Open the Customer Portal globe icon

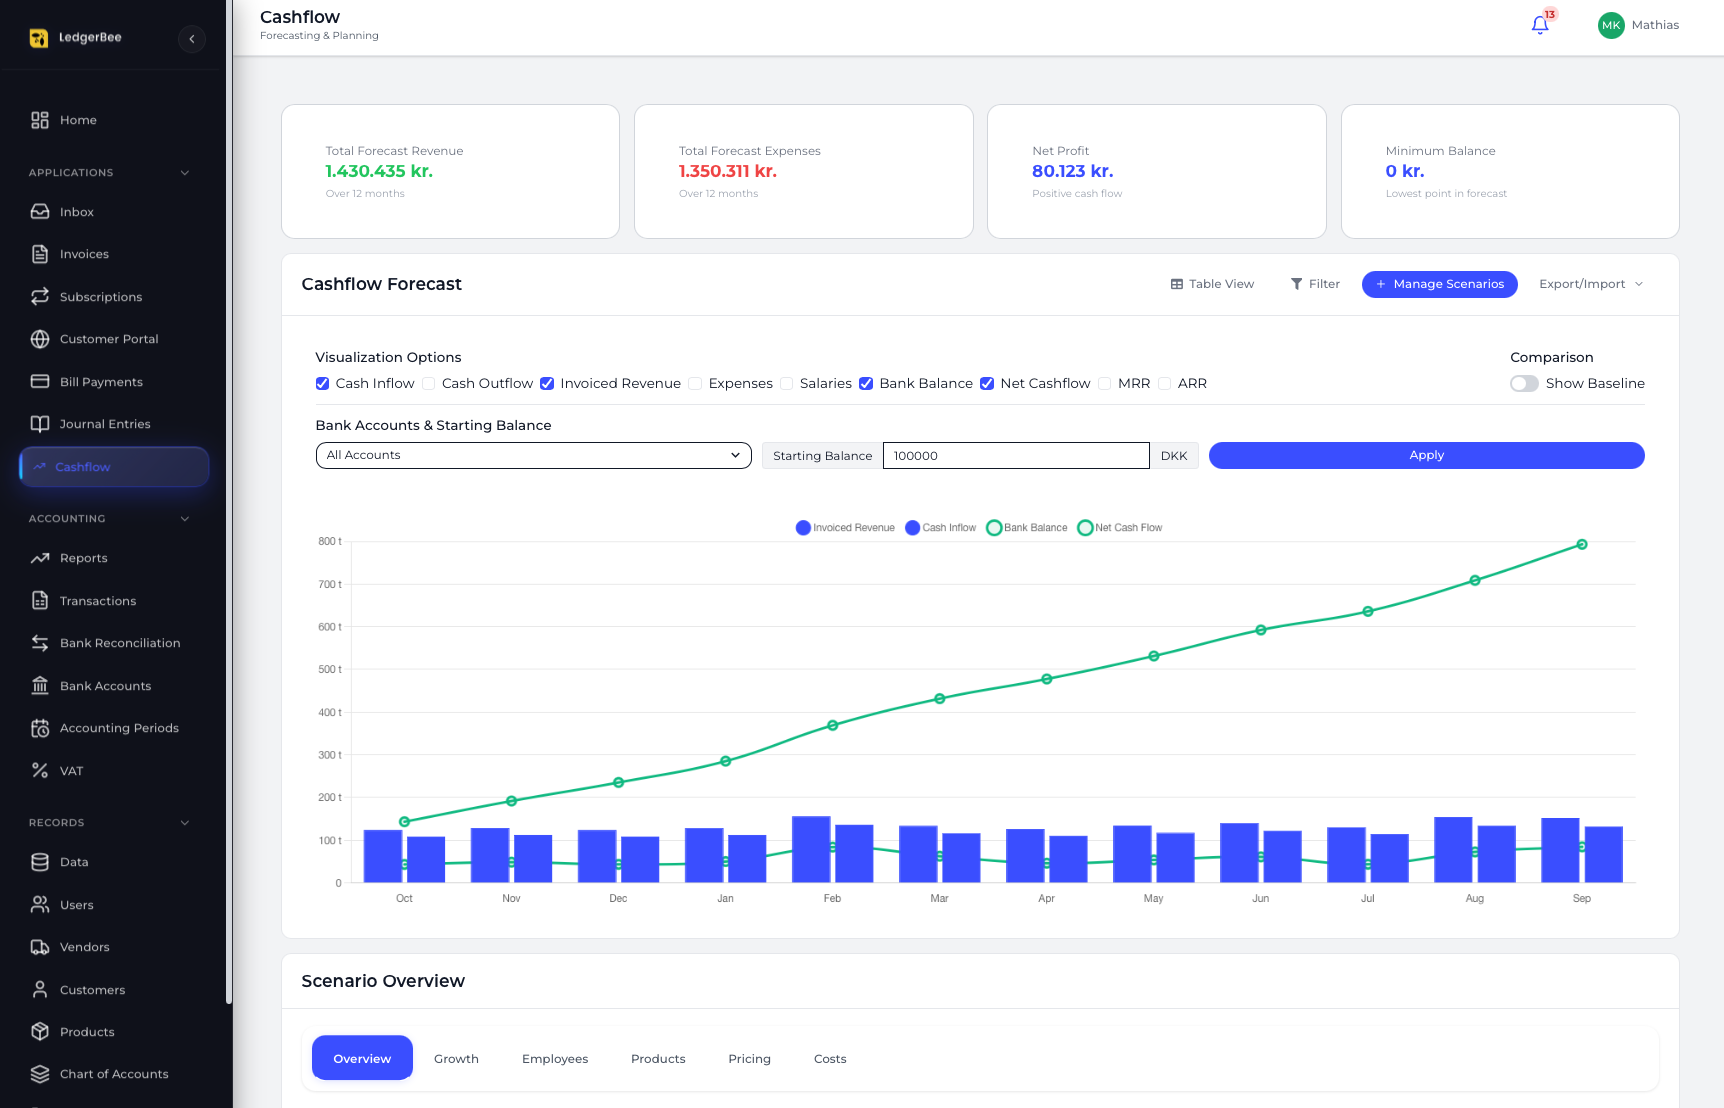point(40,339)
